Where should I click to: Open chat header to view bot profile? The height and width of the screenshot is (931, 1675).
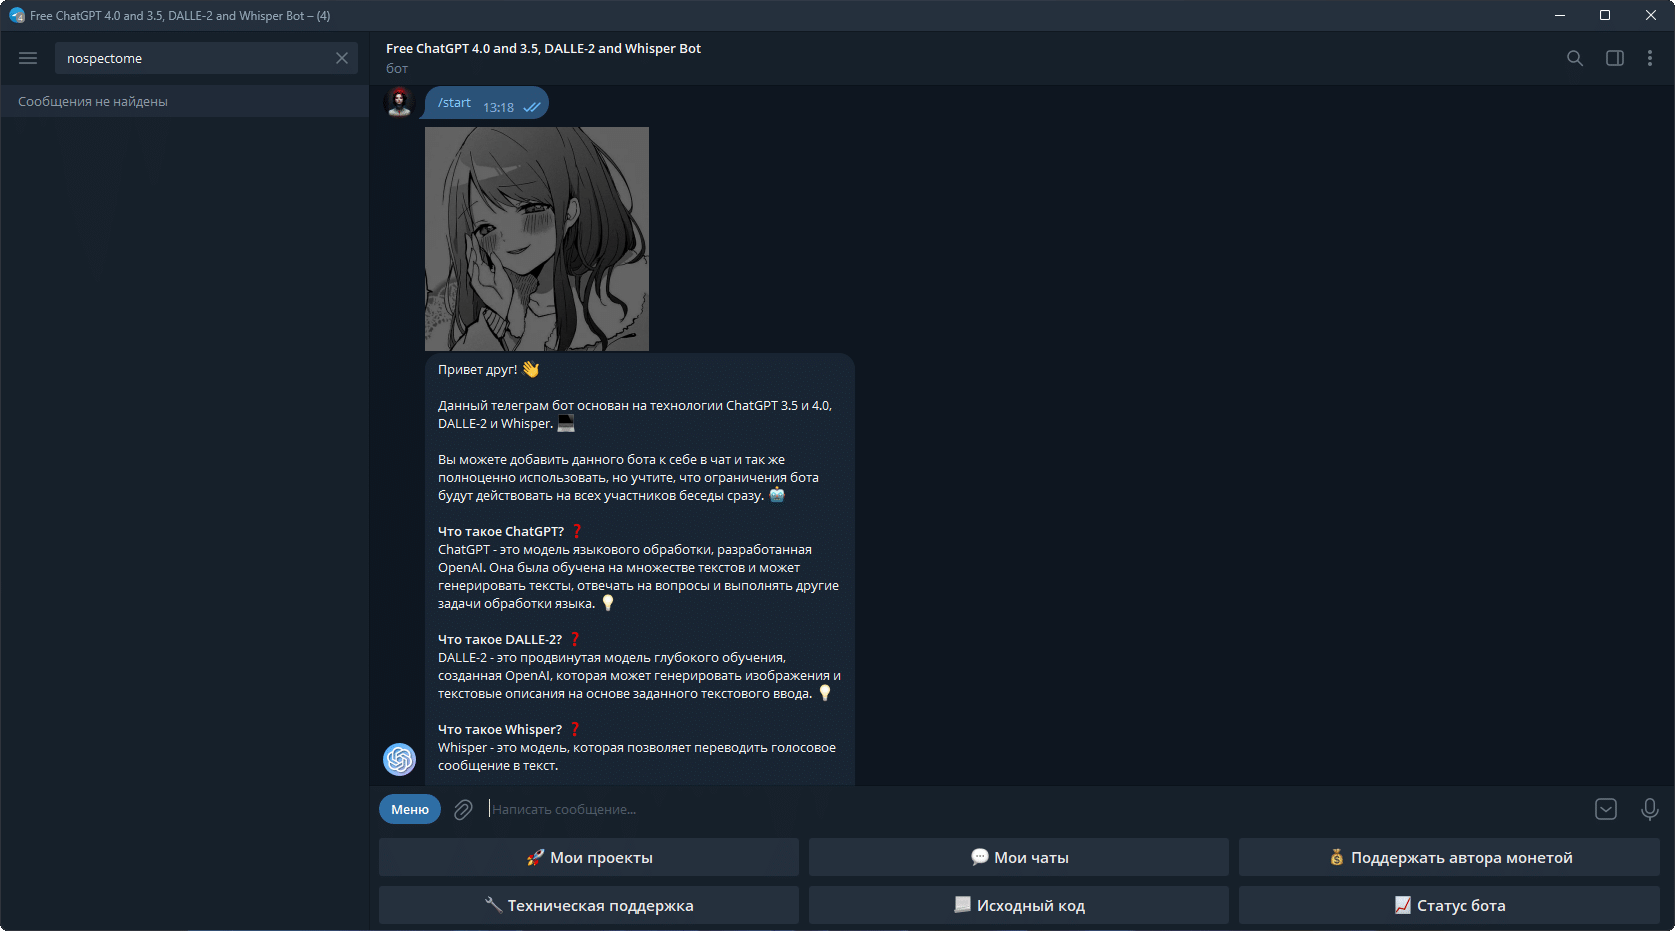tap(543, 58)
